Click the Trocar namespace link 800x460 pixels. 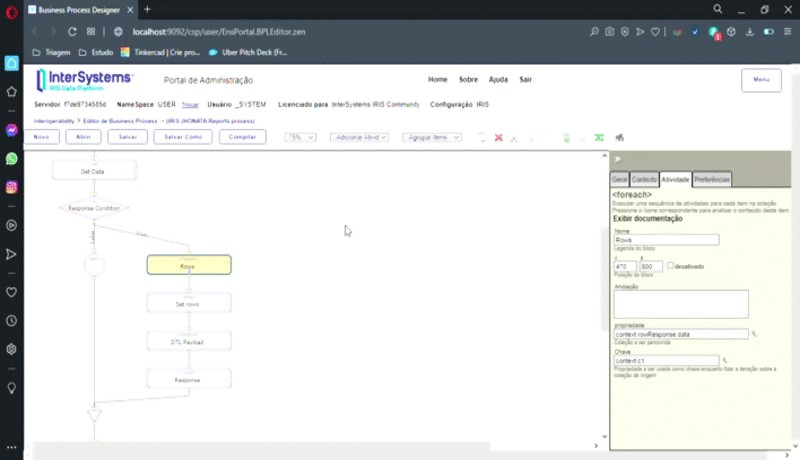190,104
